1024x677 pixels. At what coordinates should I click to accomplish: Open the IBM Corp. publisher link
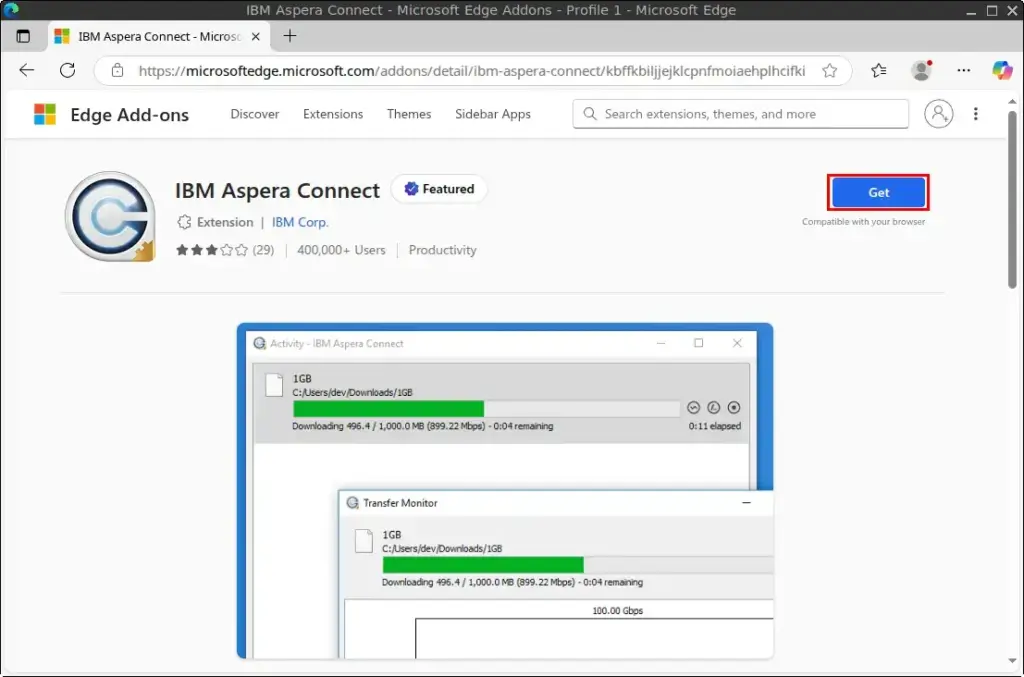coord(300,222)
